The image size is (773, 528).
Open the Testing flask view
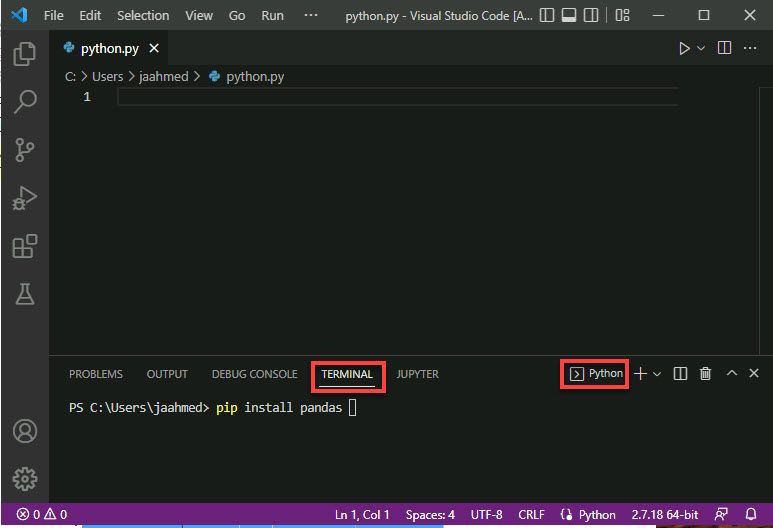[x=25, y=294]
